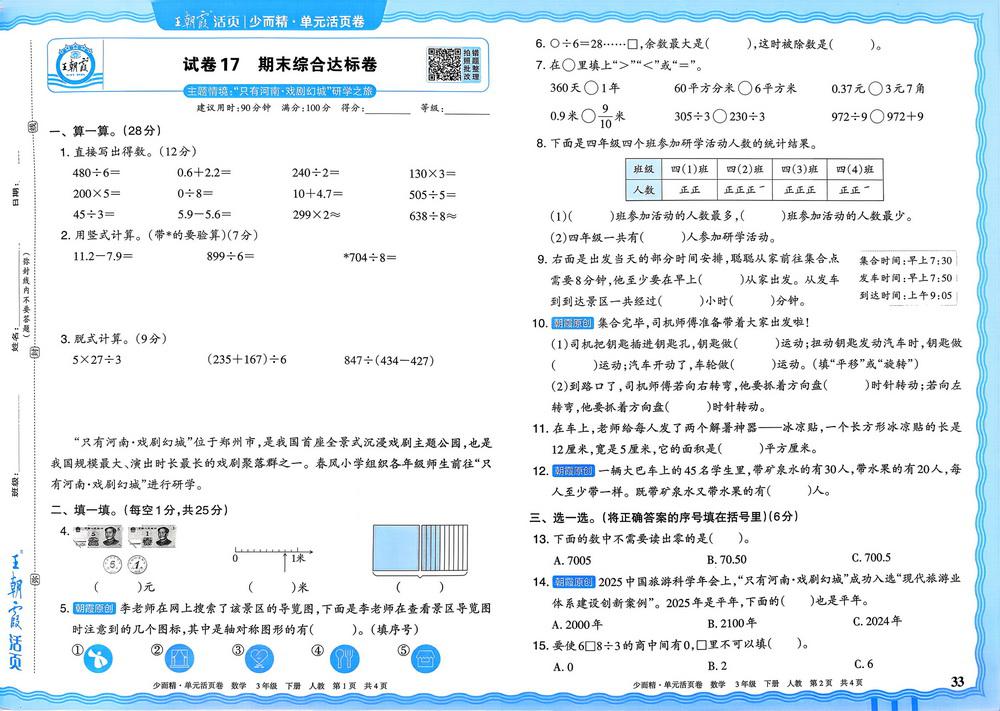Click the answer bracket in question 13
This screenshot has width=1000, height=711.
tap(727, 538)
